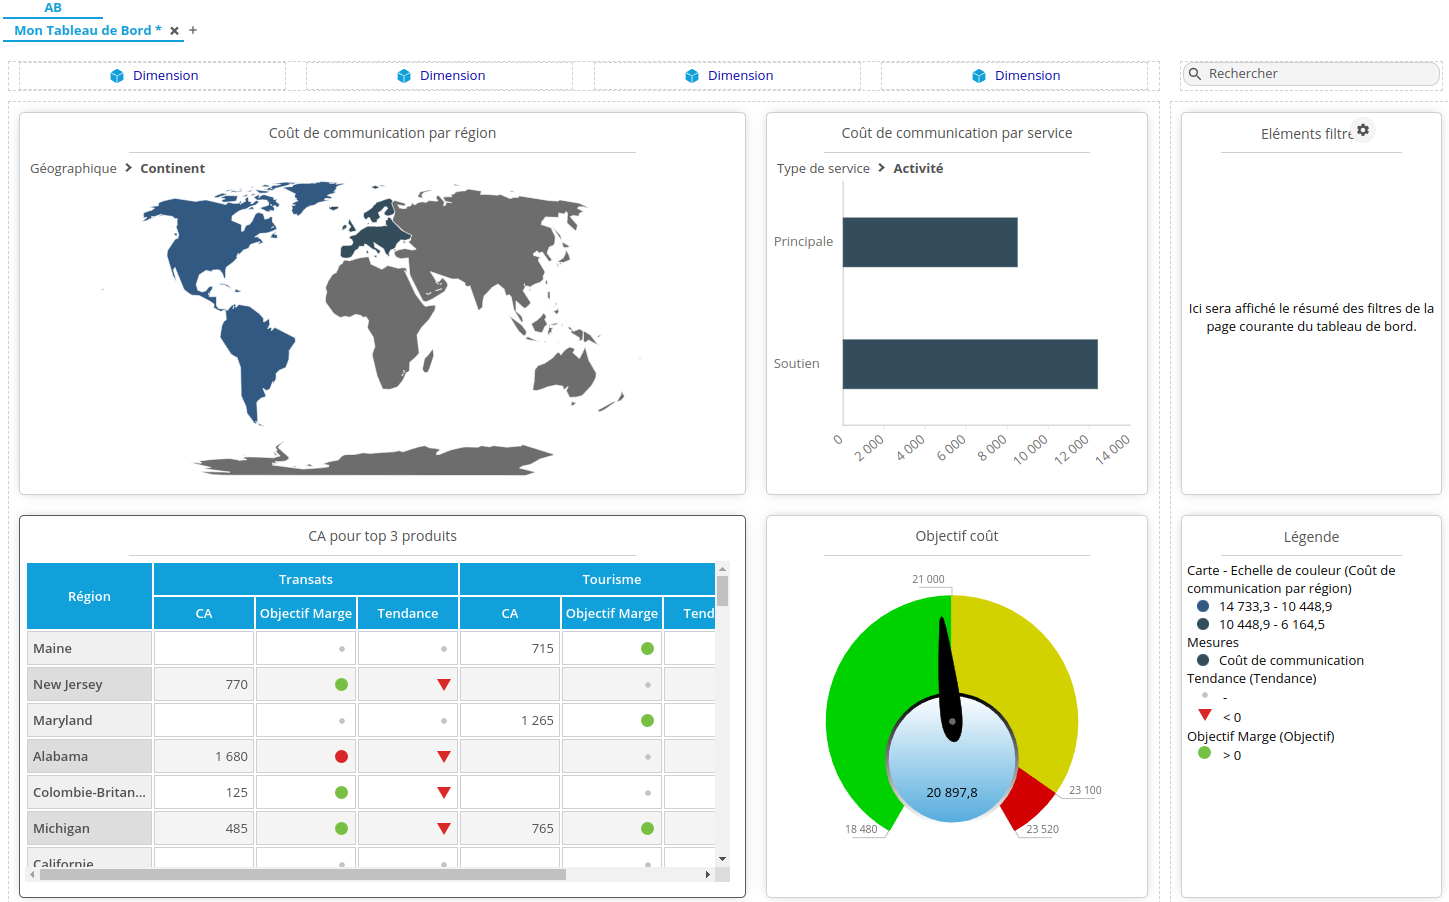Image resolution: width=1449 pixels, height=902 pixels.
Task: Add a new dashboard tab with plus icon
Action: click(193, 31)
